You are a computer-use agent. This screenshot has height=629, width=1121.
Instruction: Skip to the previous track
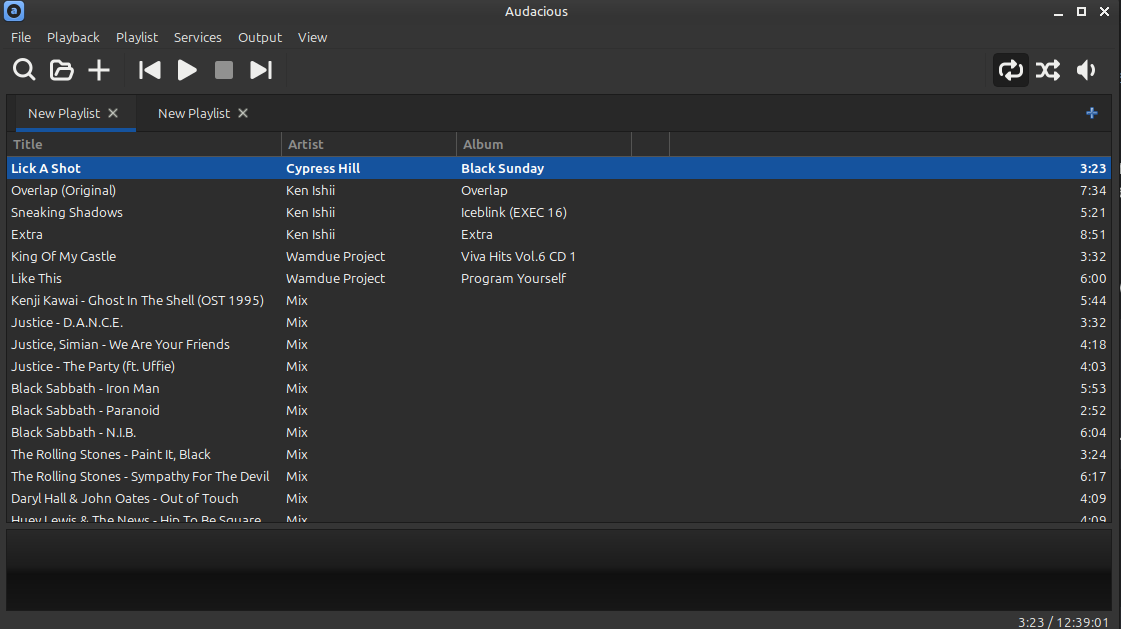(x=149, y=70)
